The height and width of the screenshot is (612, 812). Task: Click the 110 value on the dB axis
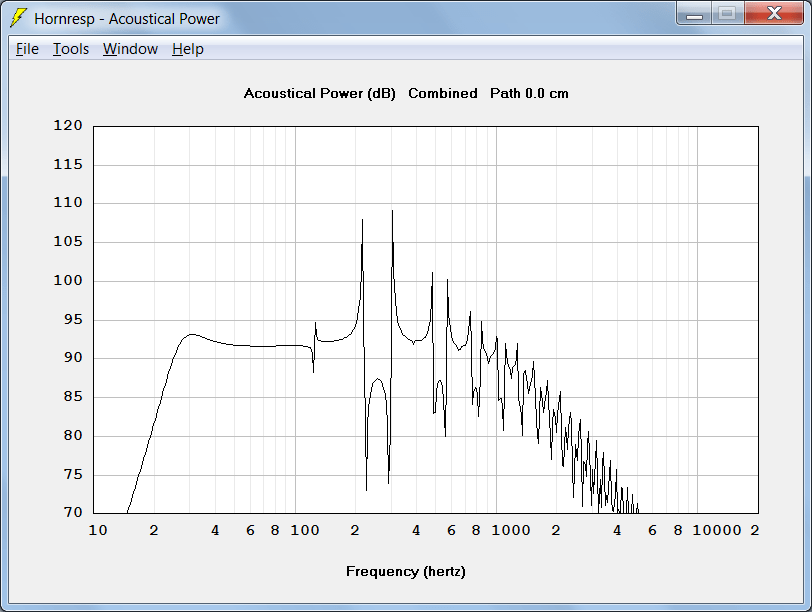click(68, 202)
